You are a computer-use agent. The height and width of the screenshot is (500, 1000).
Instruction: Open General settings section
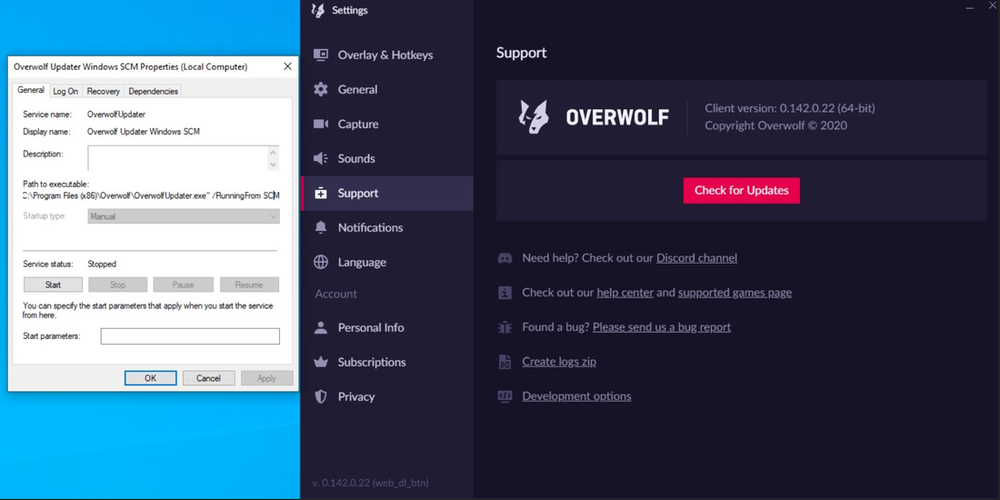[386, 89]
